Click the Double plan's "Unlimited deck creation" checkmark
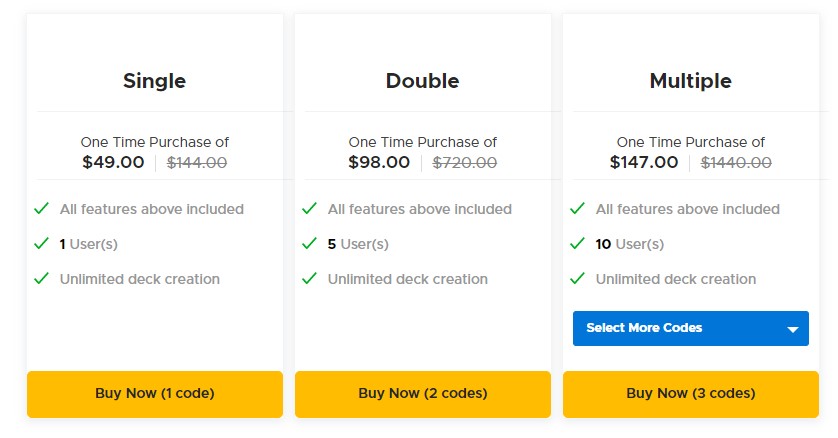The width and height of the screenshot is (838, 438). (309, 279)
